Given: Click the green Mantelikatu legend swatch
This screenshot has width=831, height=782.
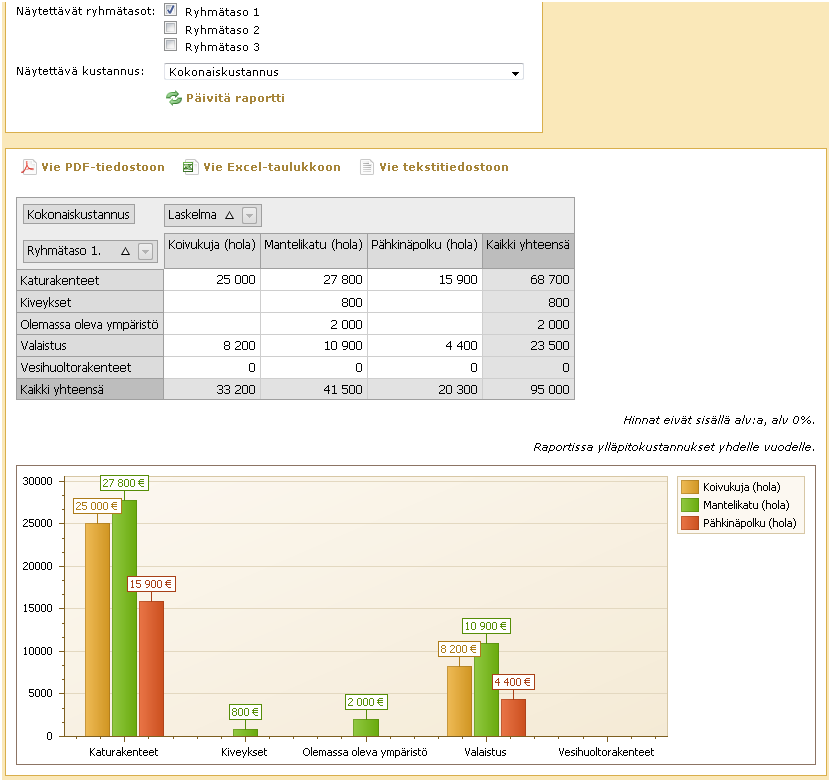Looking at the screenshot, I should (x=690, y=505).
